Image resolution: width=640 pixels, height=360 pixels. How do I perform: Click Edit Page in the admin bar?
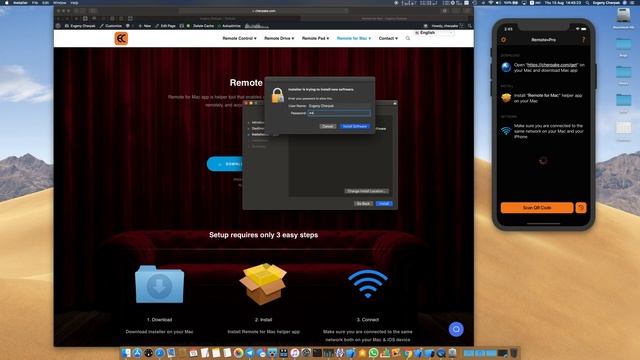coord(165,26)
